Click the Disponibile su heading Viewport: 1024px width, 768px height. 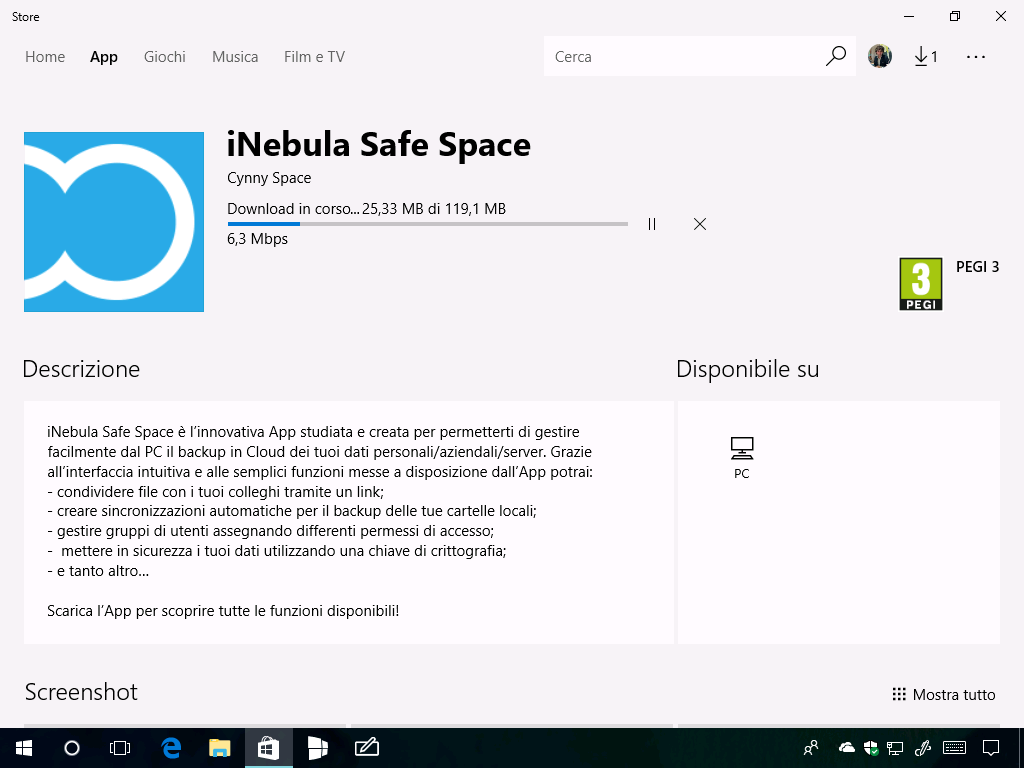coord(747,369)
